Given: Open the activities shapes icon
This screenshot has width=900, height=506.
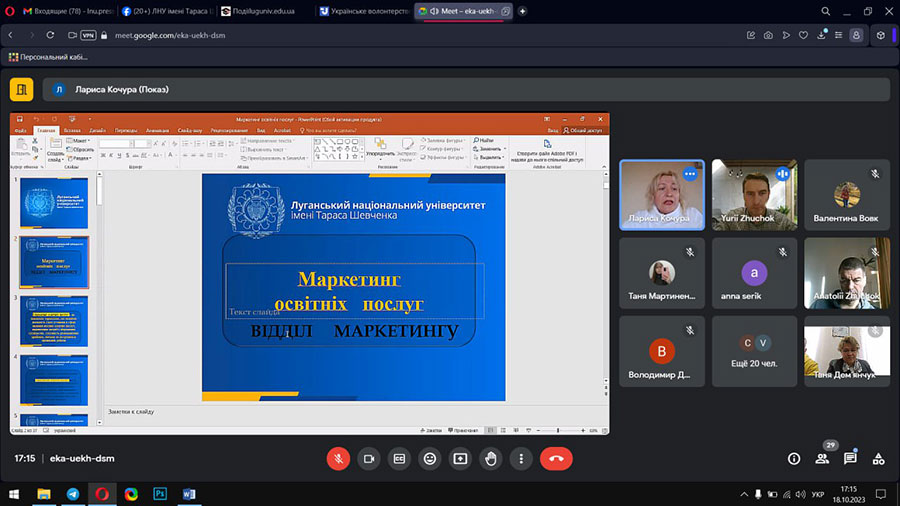Looking at the screenshot, I should click(x=878, y=458).
